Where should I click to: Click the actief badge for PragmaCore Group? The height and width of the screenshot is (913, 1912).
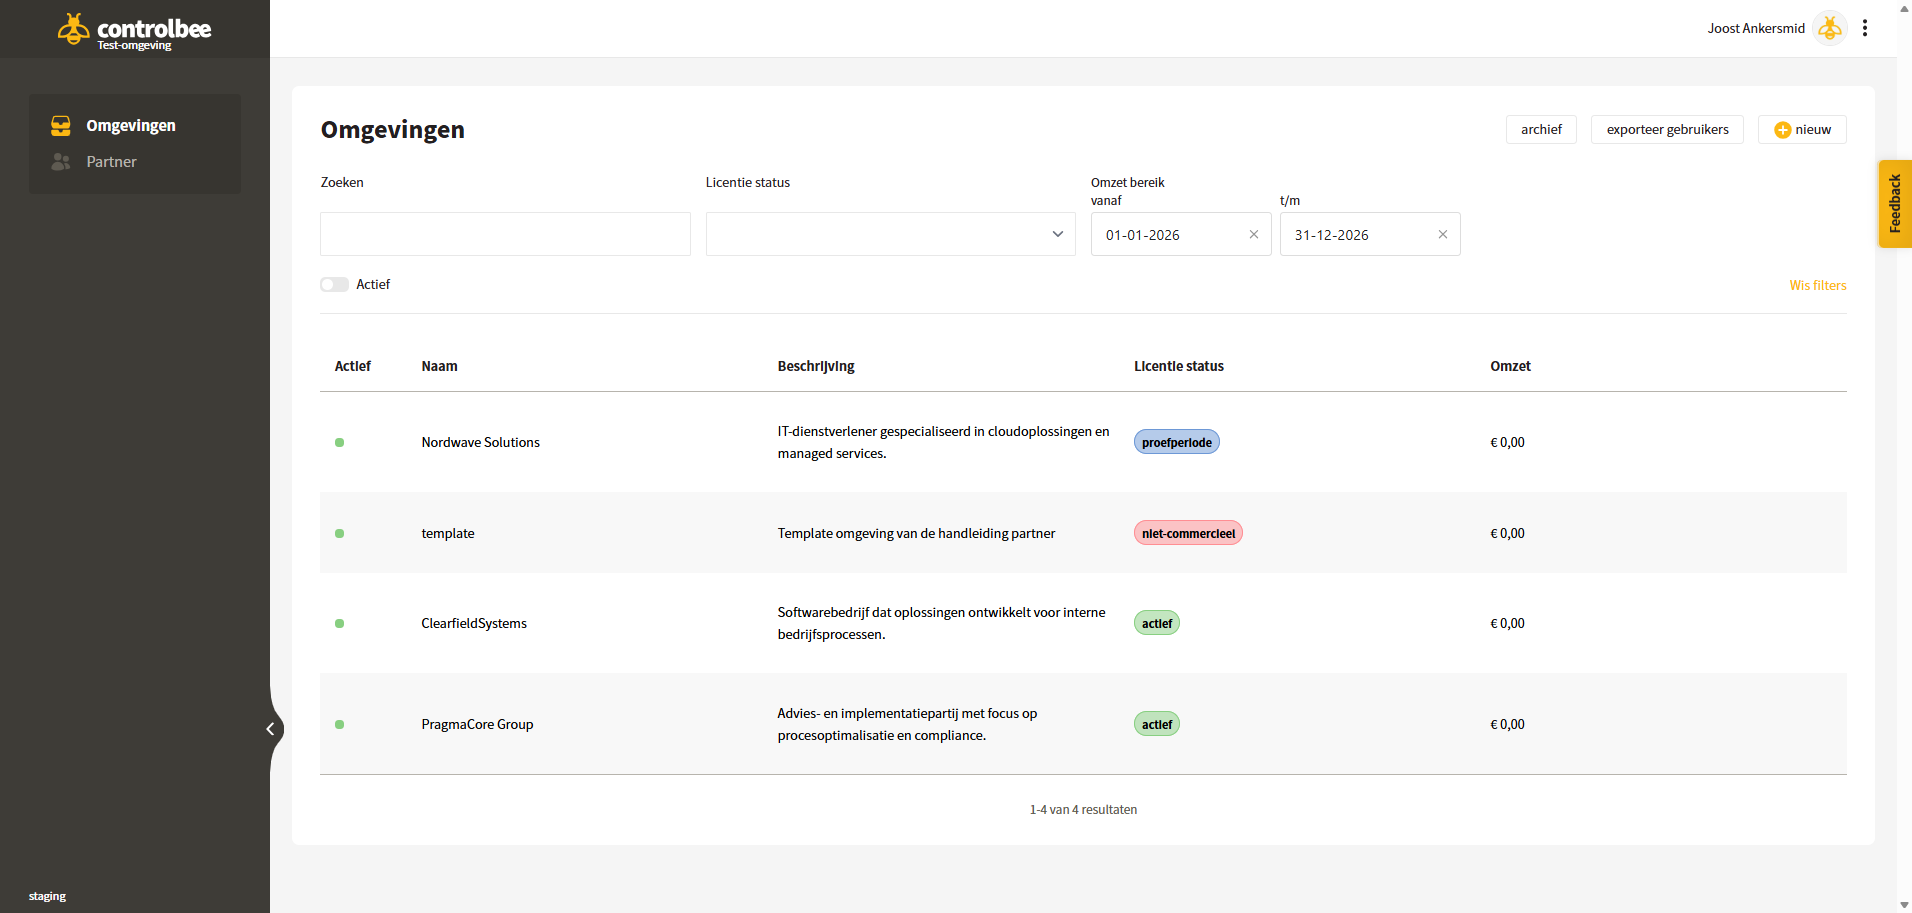tap(1157, 724)
